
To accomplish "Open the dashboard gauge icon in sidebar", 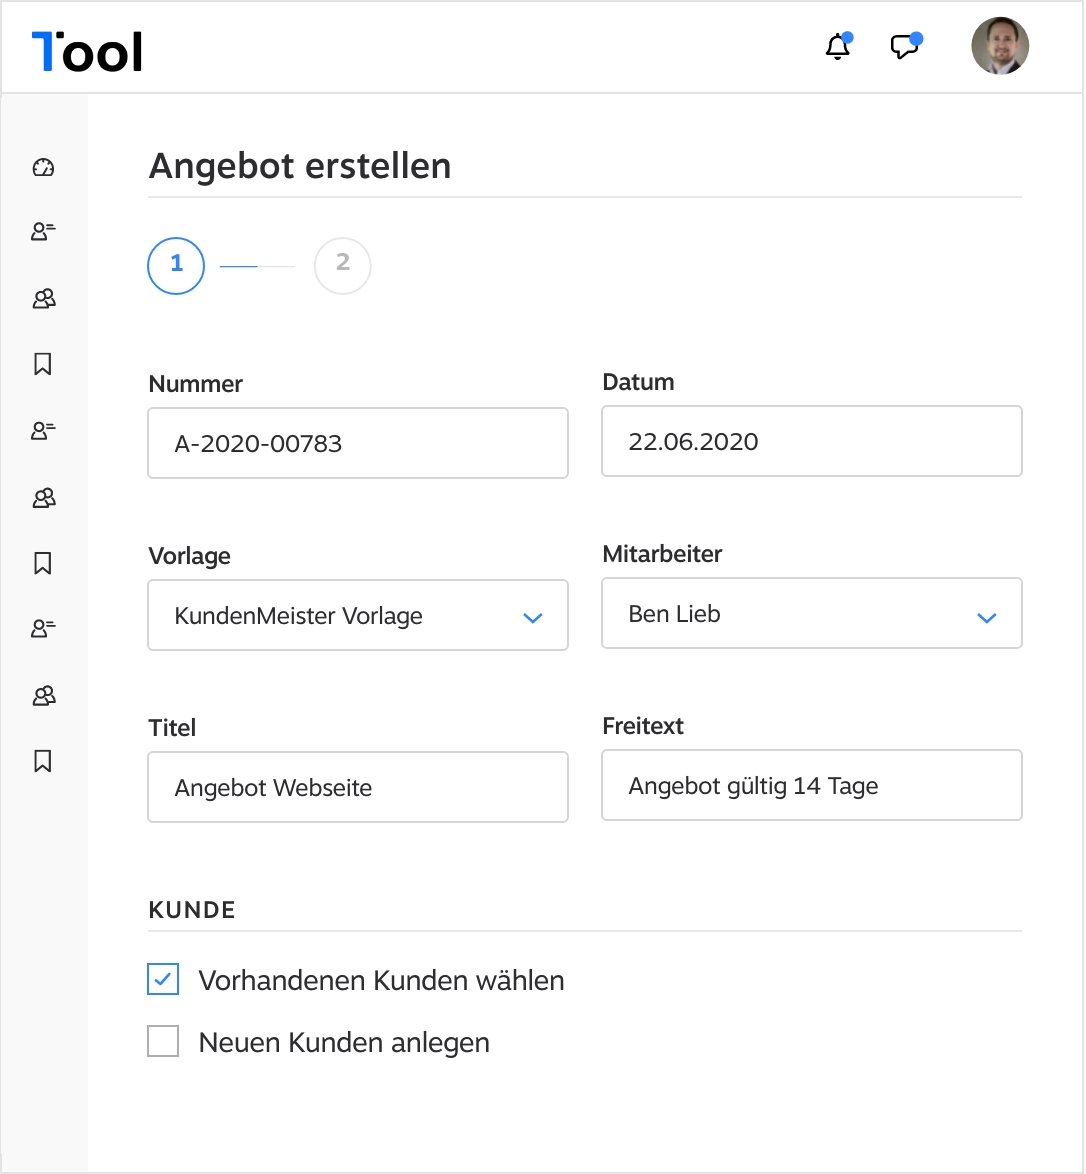I will click(43, 168).
